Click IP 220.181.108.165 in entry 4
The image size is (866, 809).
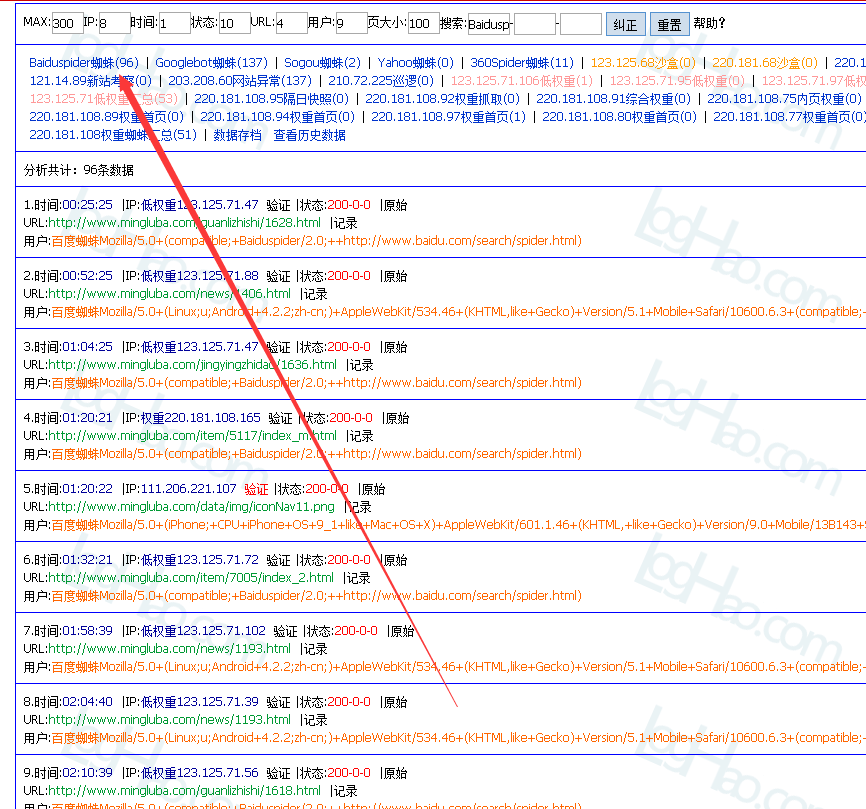[212, 418]
